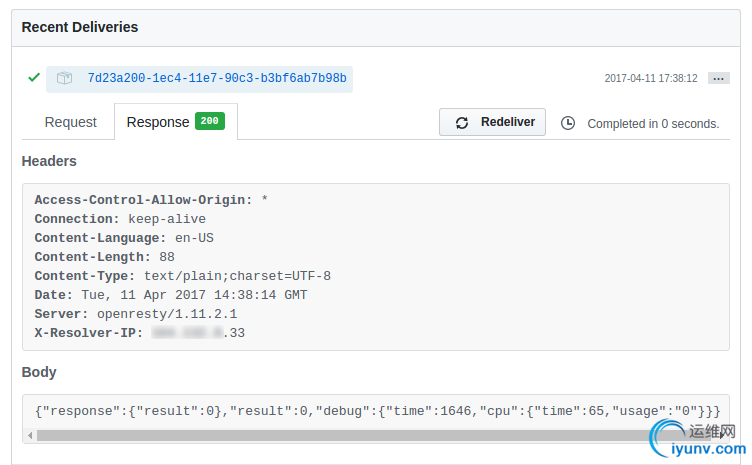Click the left arrow of the body scrollbar

29,435
